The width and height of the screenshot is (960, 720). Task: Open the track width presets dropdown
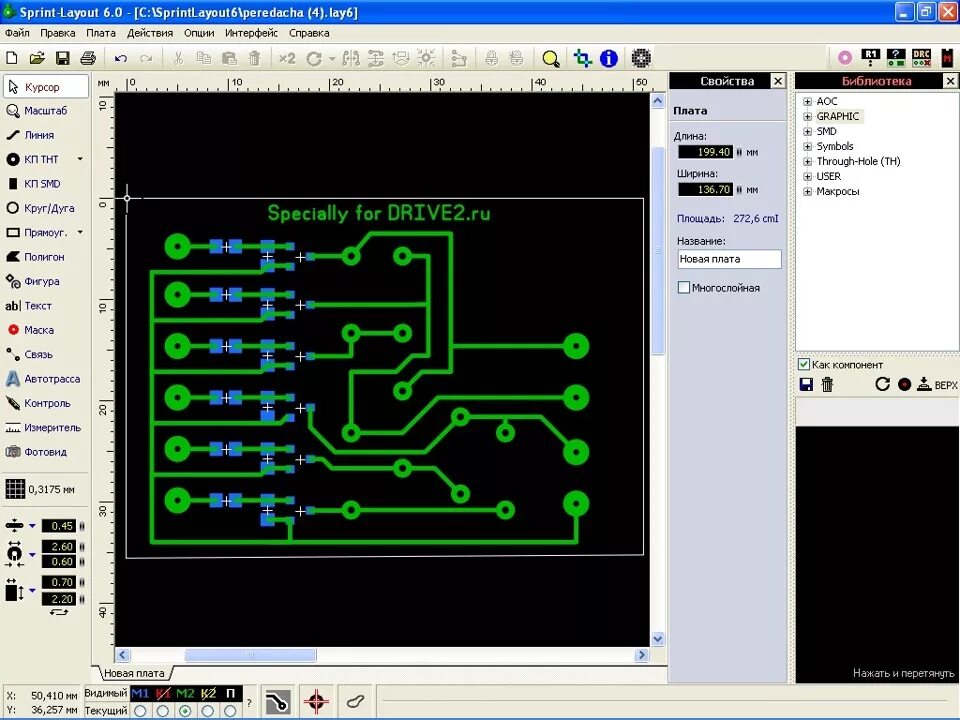pyautogui.click(x=32, y=526)
